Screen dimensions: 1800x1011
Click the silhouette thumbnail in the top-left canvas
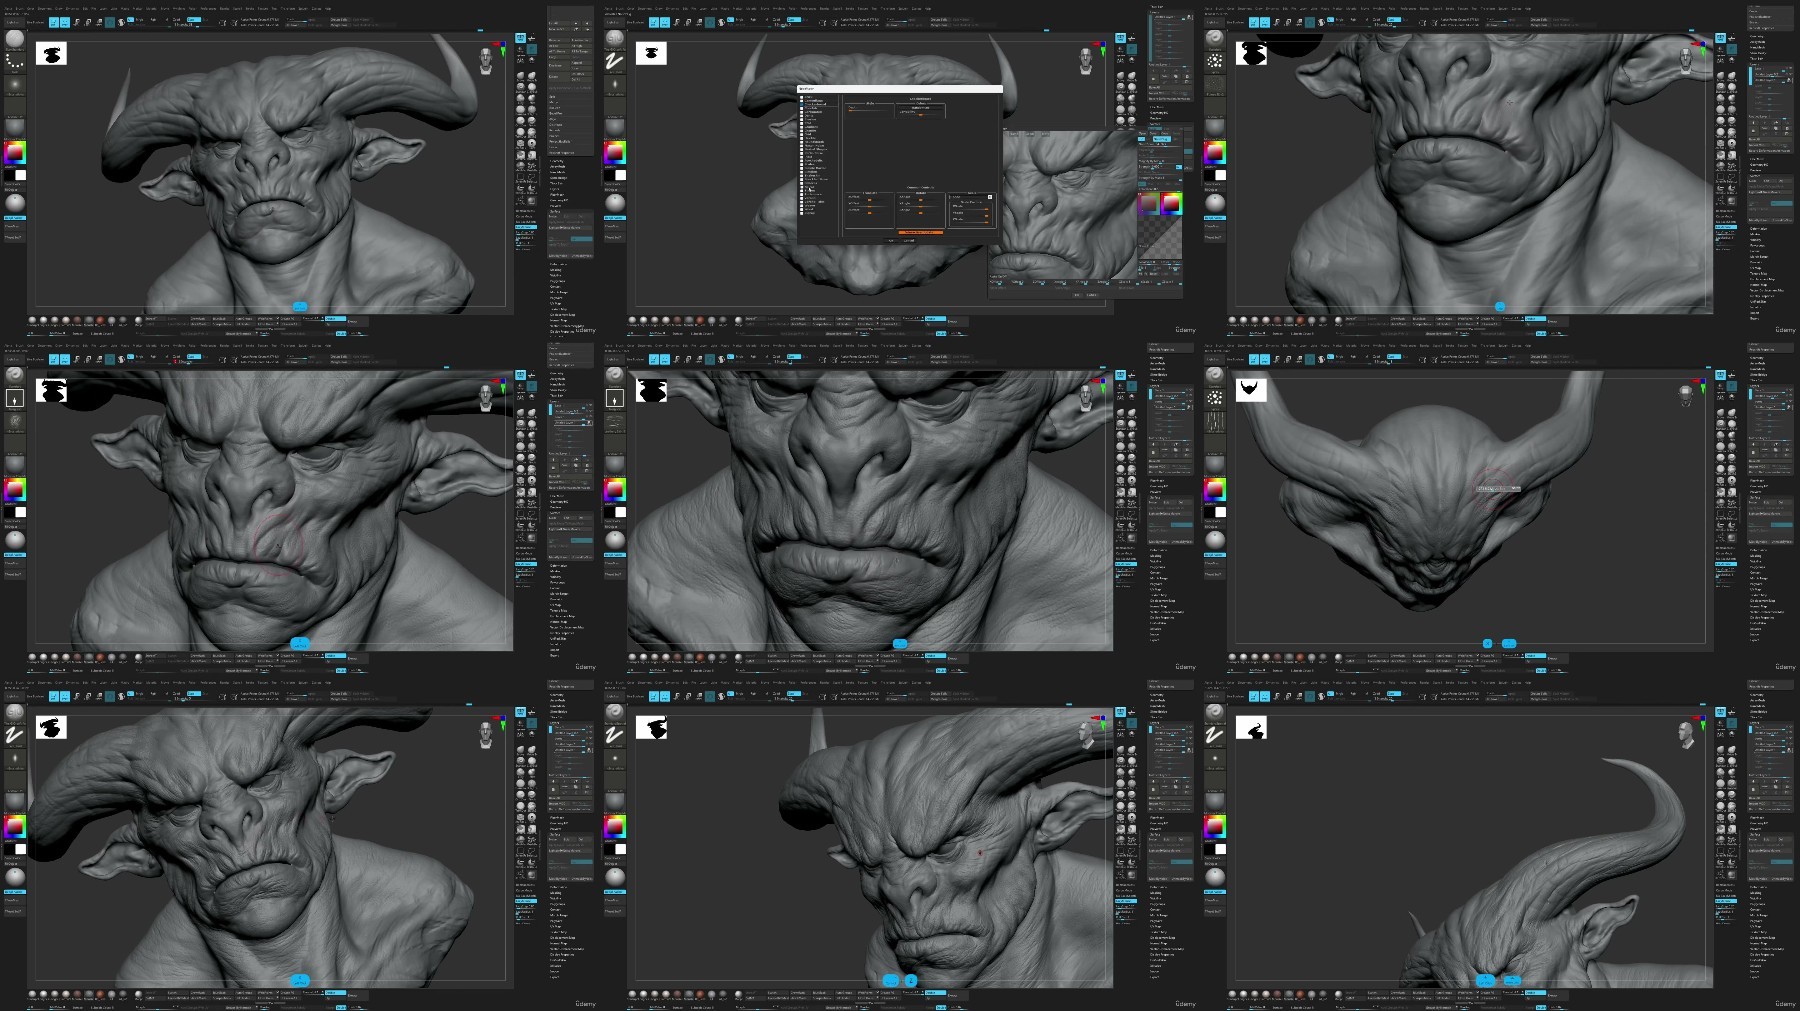click(x=51, y=53)
